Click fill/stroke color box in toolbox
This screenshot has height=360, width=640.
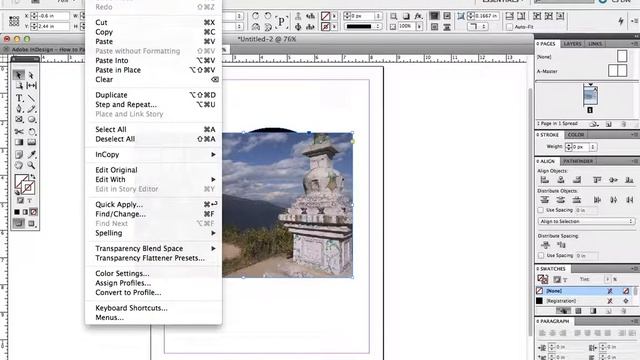(24, 184)
